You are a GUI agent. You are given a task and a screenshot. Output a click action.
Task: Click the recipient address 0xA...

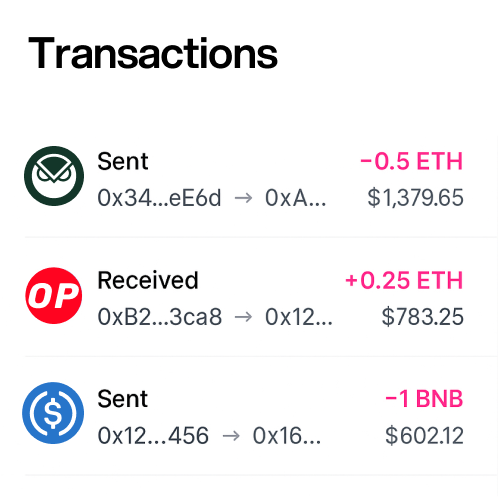(x=296, y=198)
